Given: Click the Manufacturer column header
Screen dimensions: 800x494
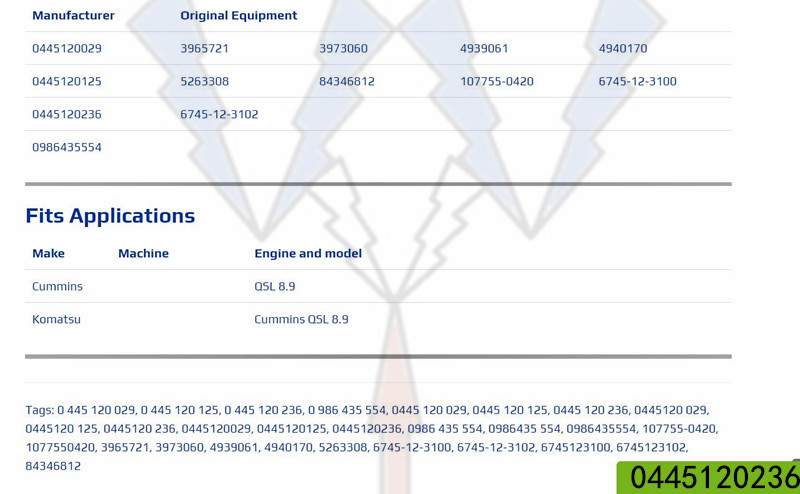Looking at the screenshot, I should click(73, 15).
